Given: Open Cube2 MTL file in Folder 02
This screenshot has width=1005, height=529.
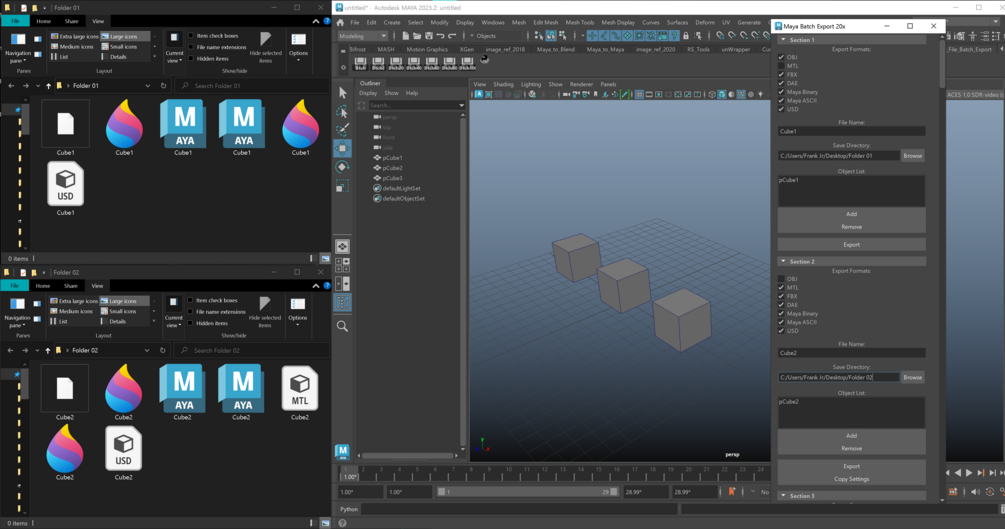Looking at the screenshot, I should coord(300,393).
